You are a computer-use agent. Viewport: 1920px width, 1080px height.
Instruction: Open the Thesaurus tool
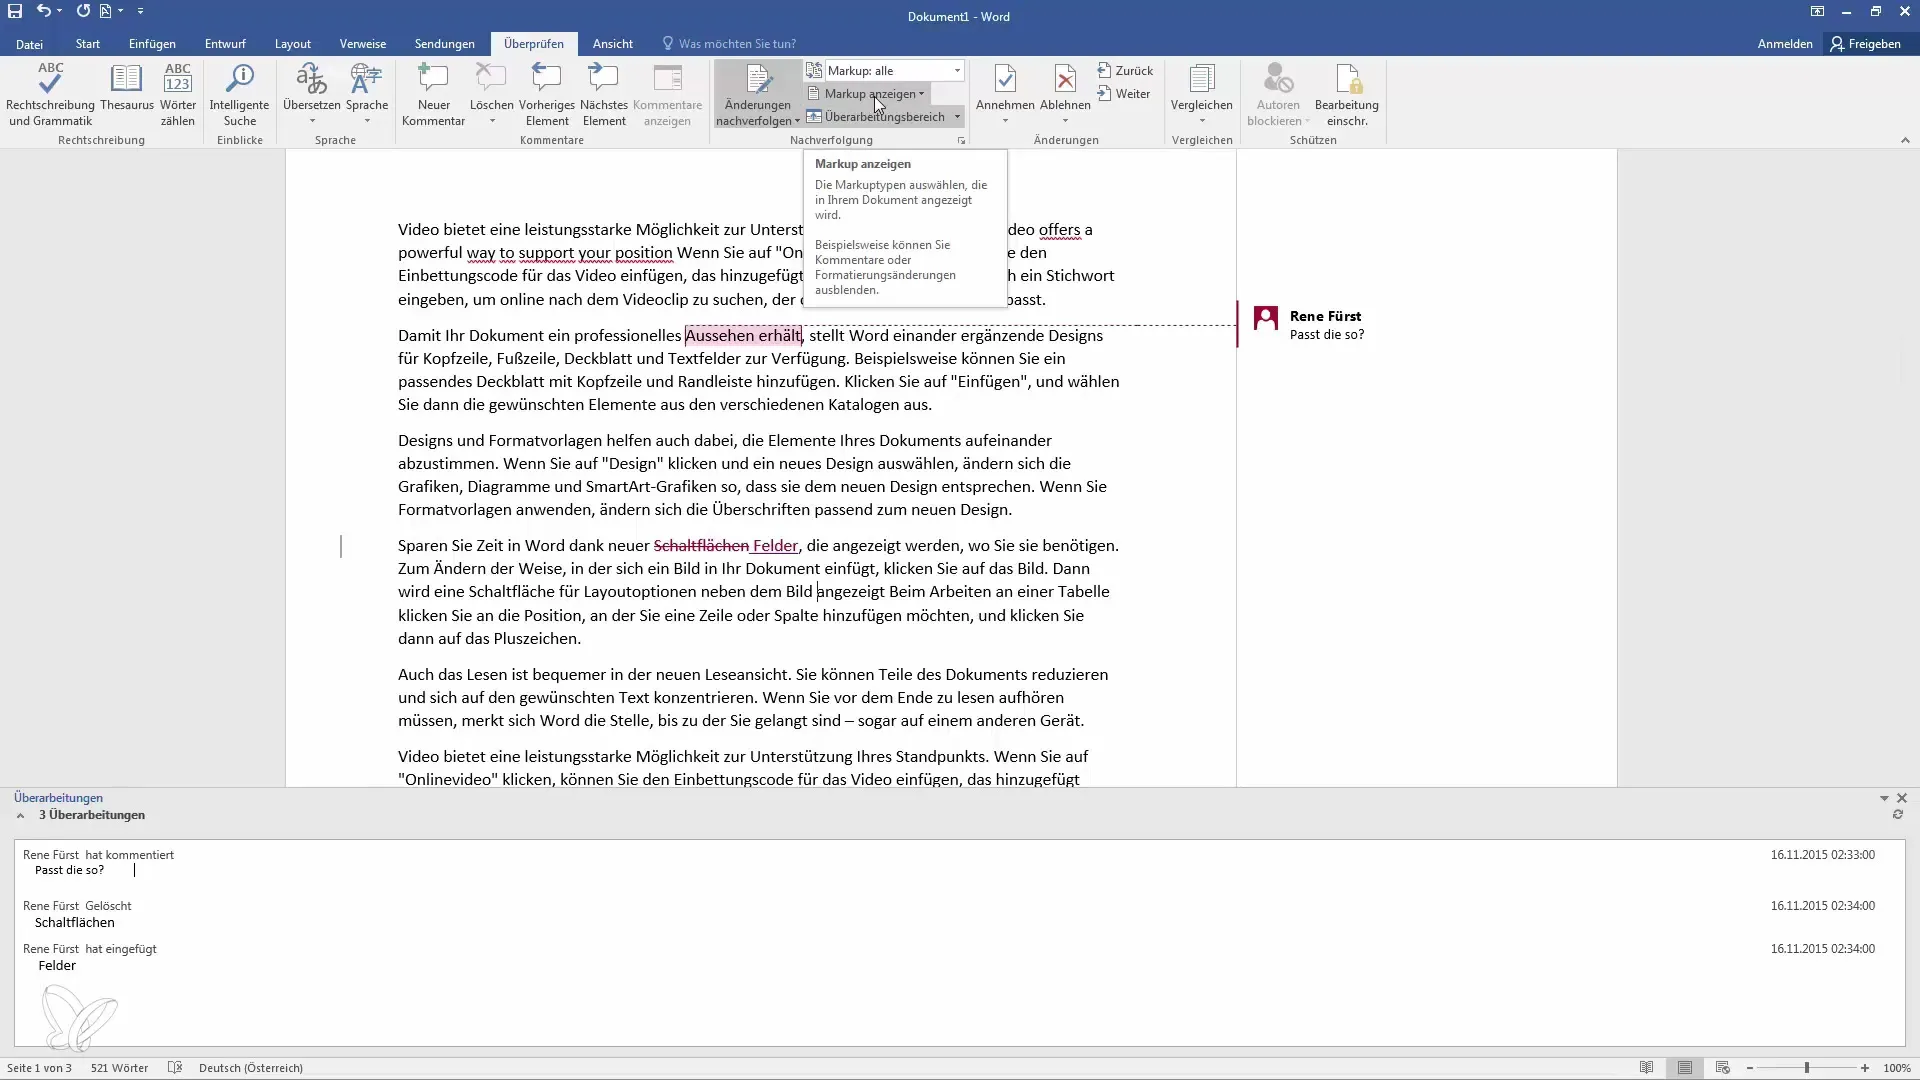point(127,88)
